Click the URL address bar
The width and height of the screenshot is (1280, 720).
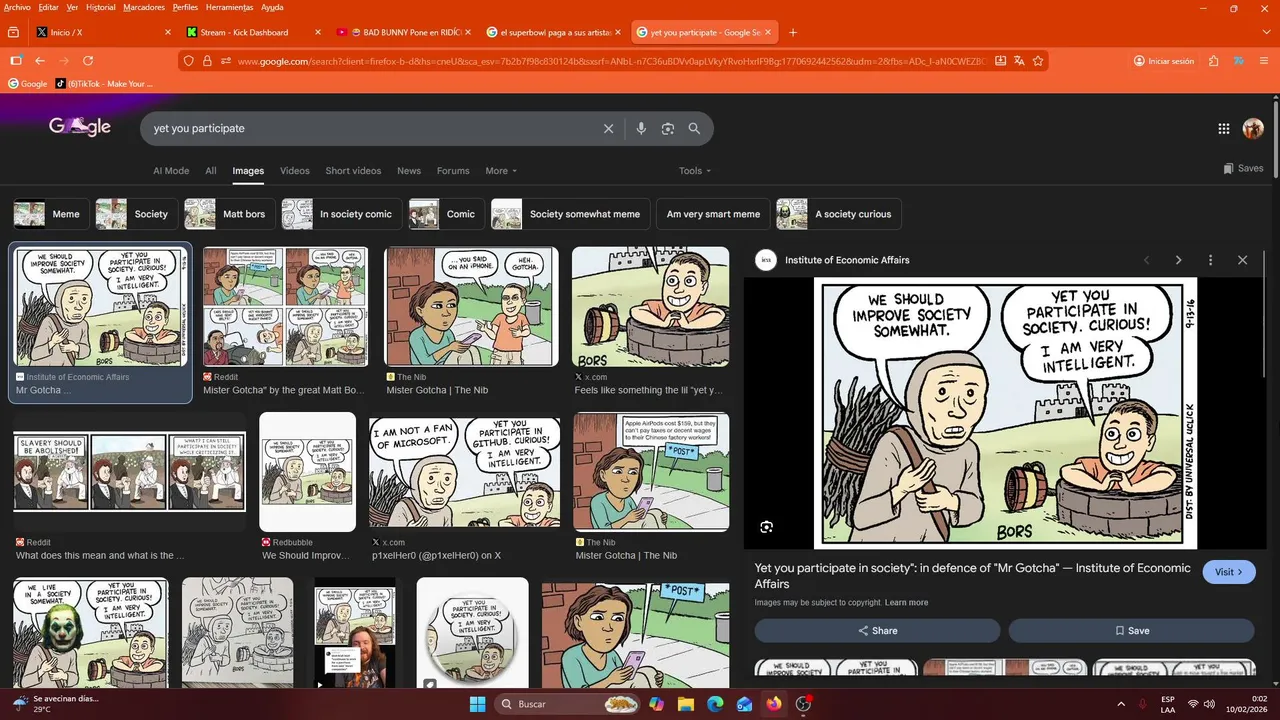pos(610,61)
